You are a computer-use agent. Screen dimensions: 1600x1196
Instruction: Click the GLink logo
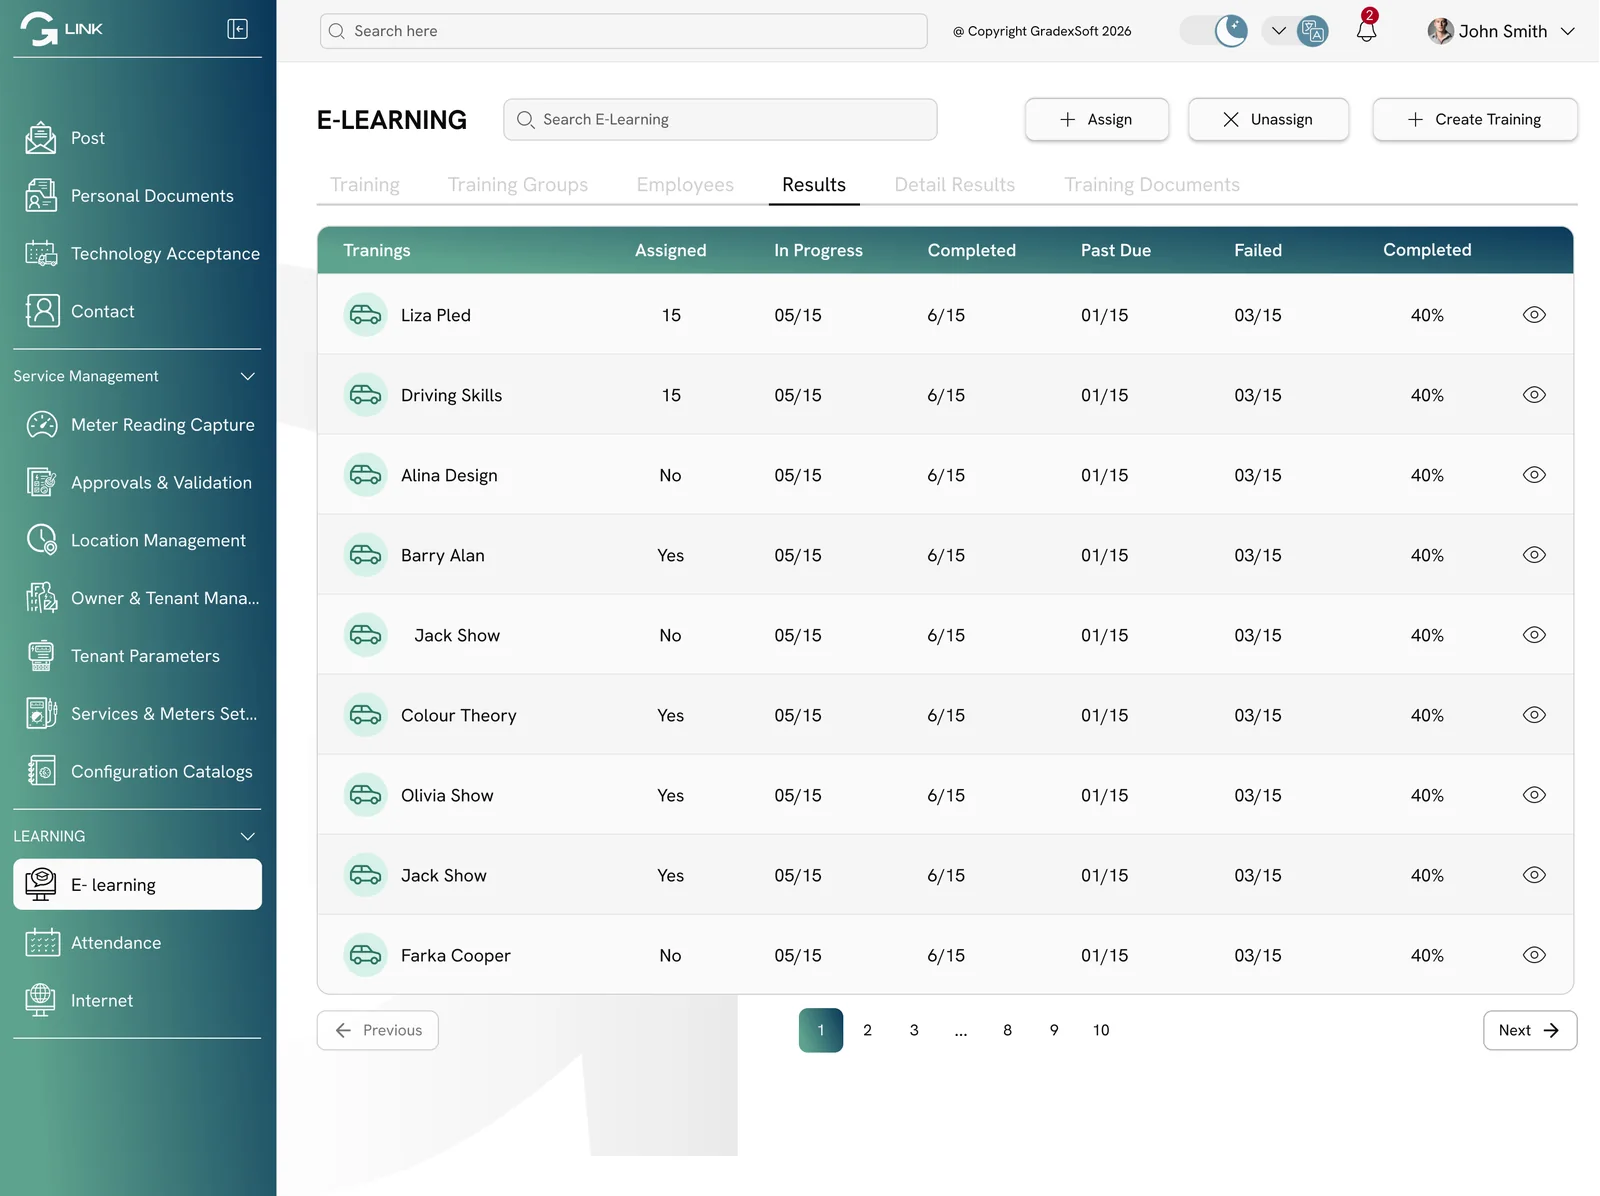(61, 29)
